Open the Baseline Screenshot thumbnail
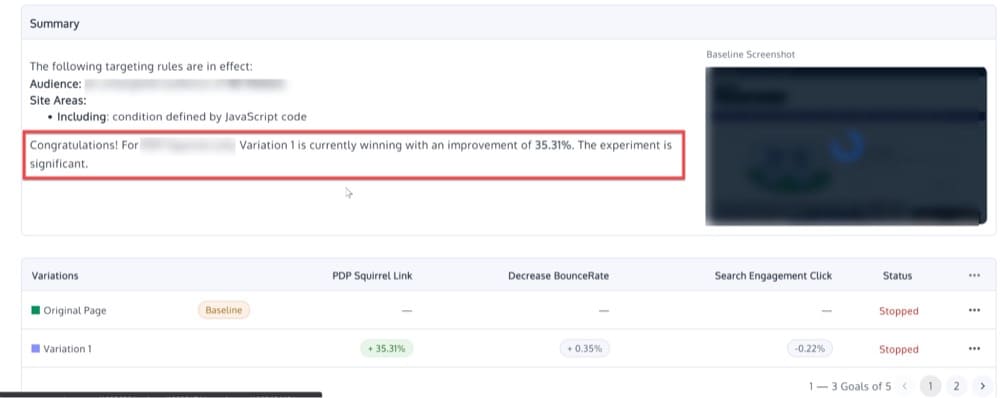 (846, 146)
